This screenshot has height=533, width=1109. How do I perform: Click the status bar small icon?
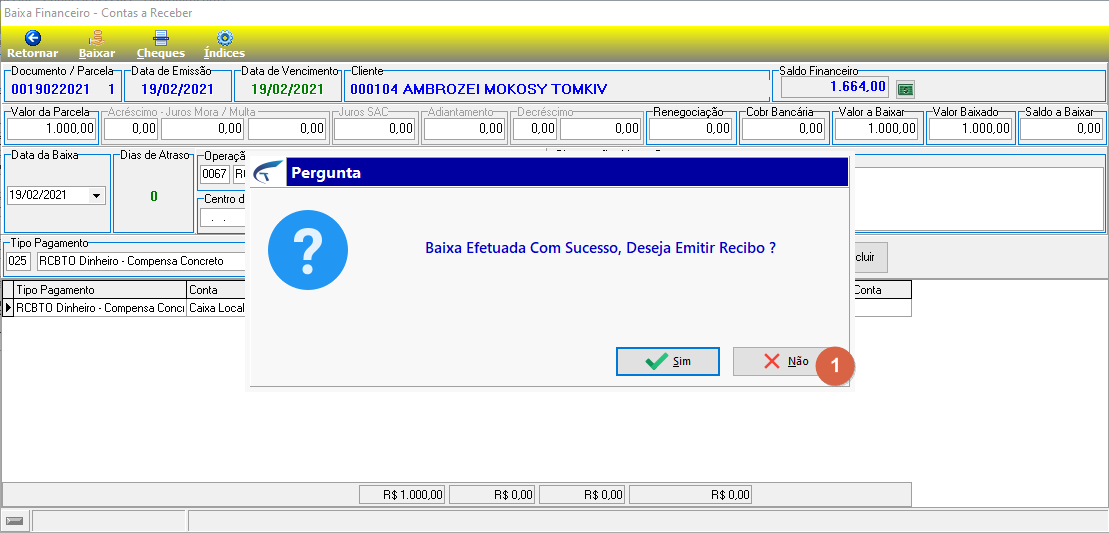(14, 521)
